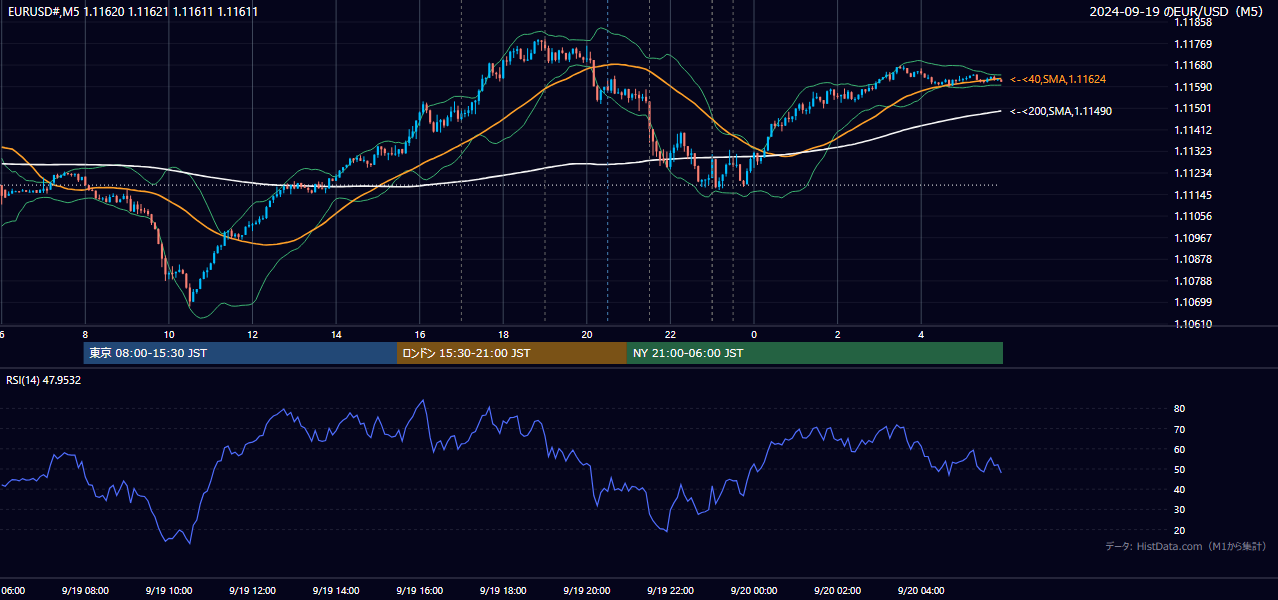The width and height of the screenshot is (1278, 600).
Task: Click the 9/19 20:00 bottom time label
Action: tap(587, 591)
